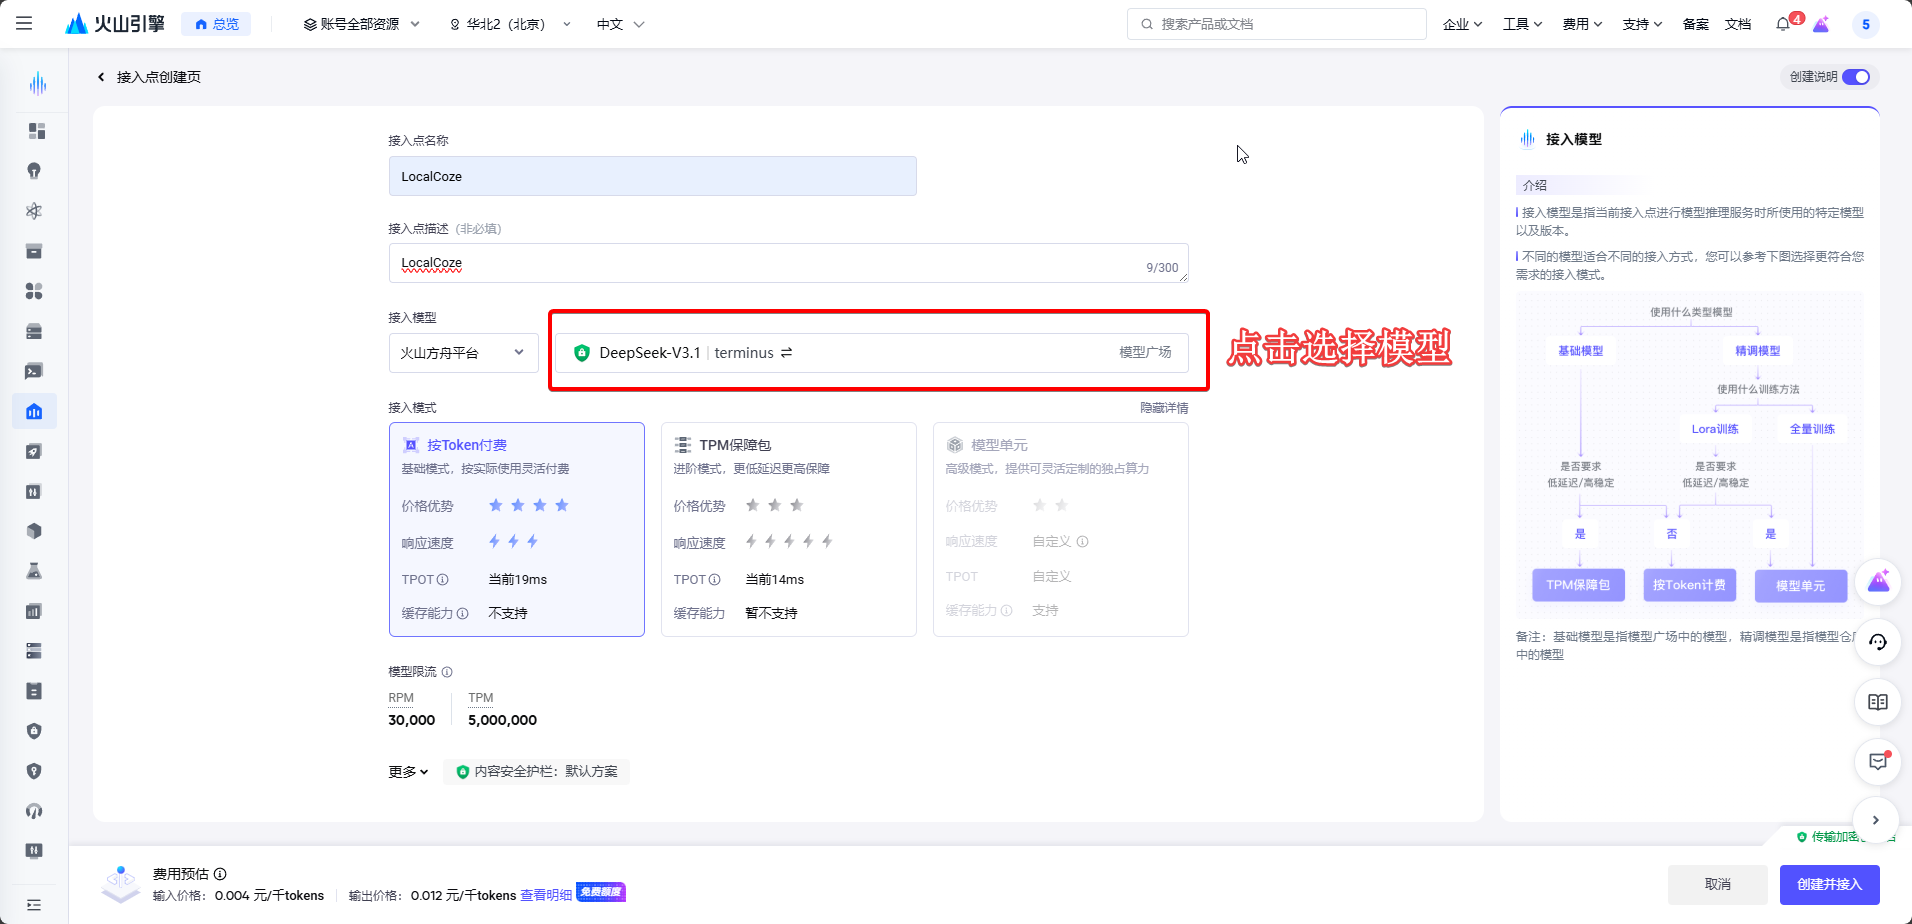1912x924 pixels.
Task: Open the 火山方舟平台 dropdown
Action: point(463,353)
